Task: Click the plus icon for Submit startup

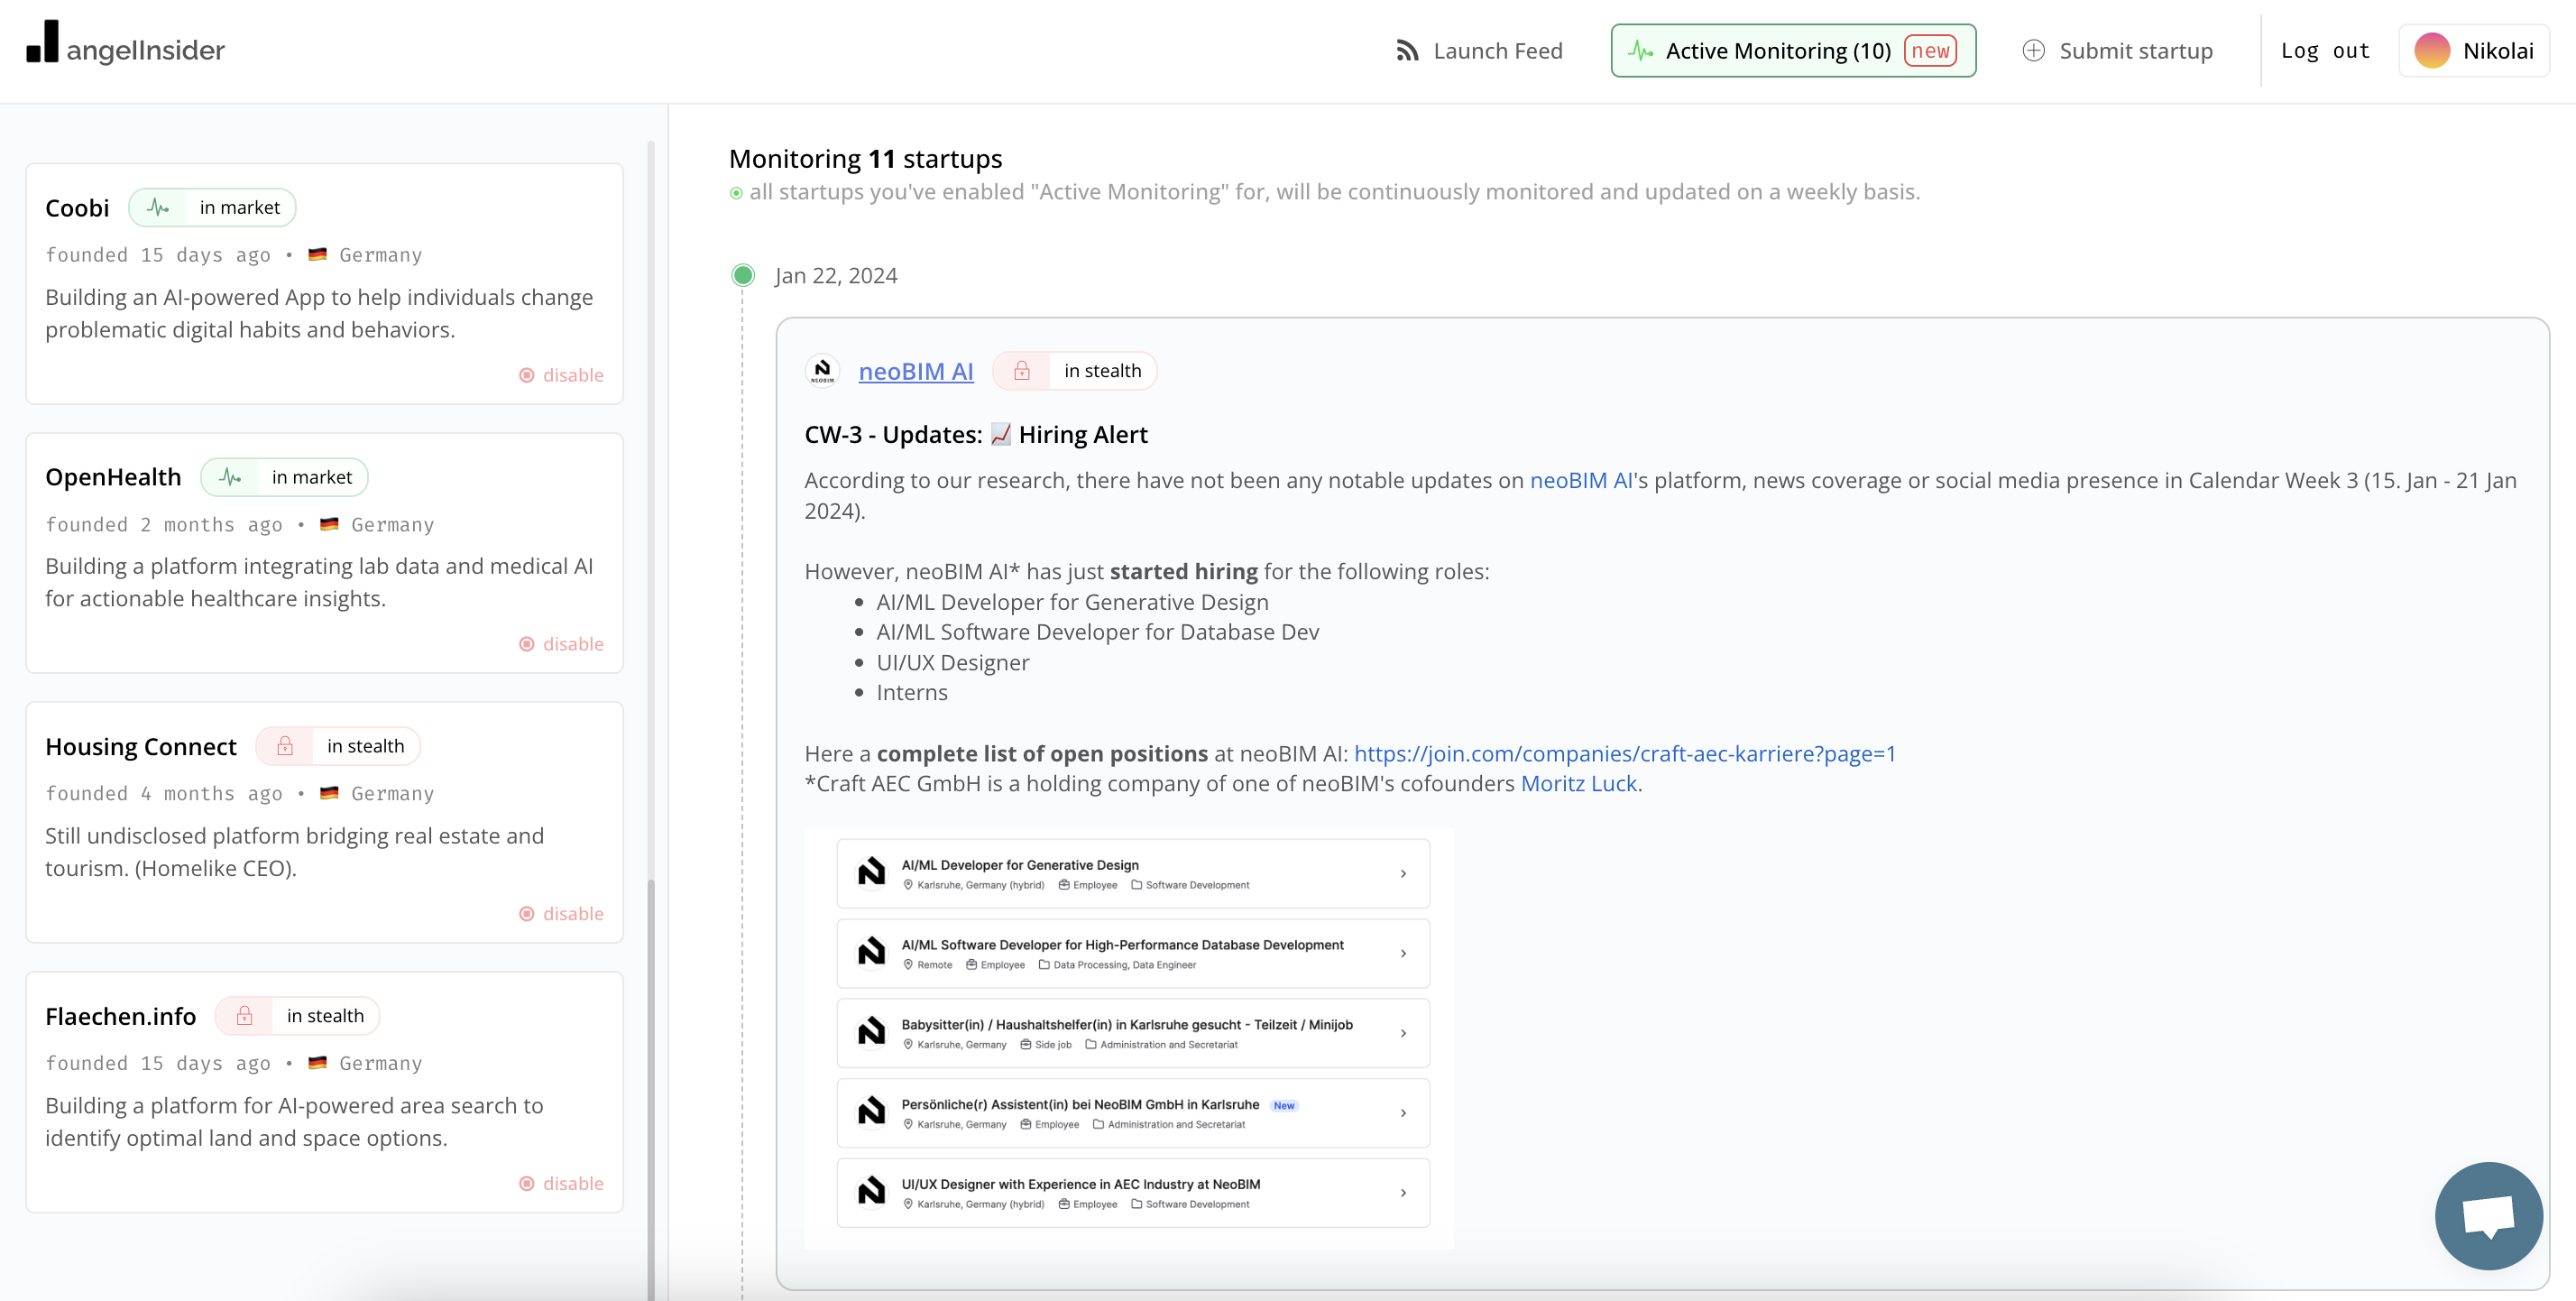Action: pyautogui.click(x=2033, y=51)
